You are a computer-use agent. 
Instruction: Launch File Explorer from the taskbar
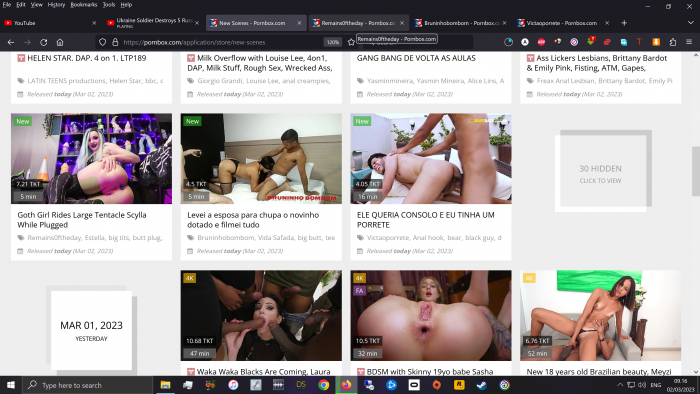point(165,385)
